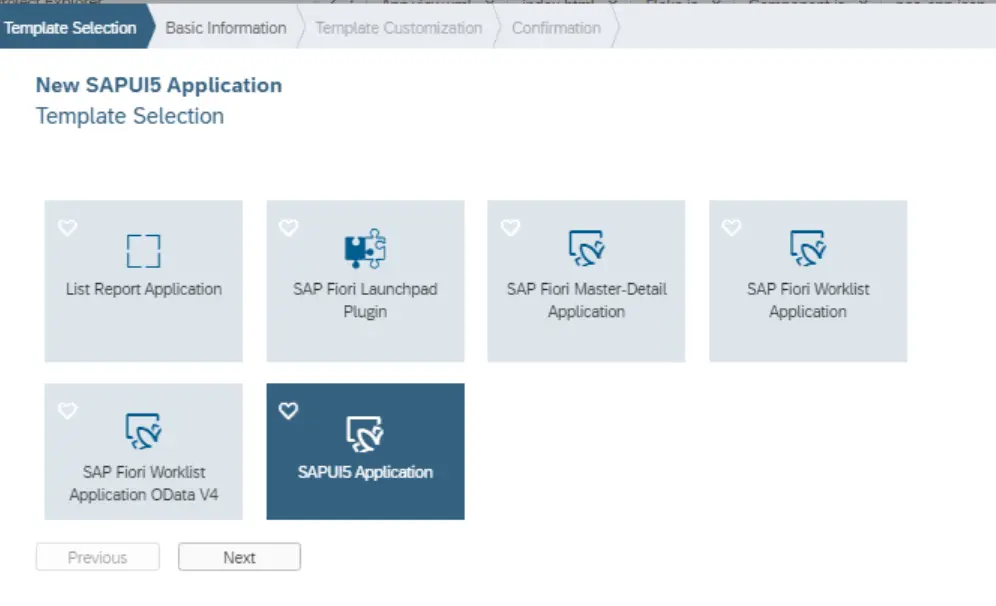
Task: Switch to the Template Customization step
Action: (x=398, y=28)
